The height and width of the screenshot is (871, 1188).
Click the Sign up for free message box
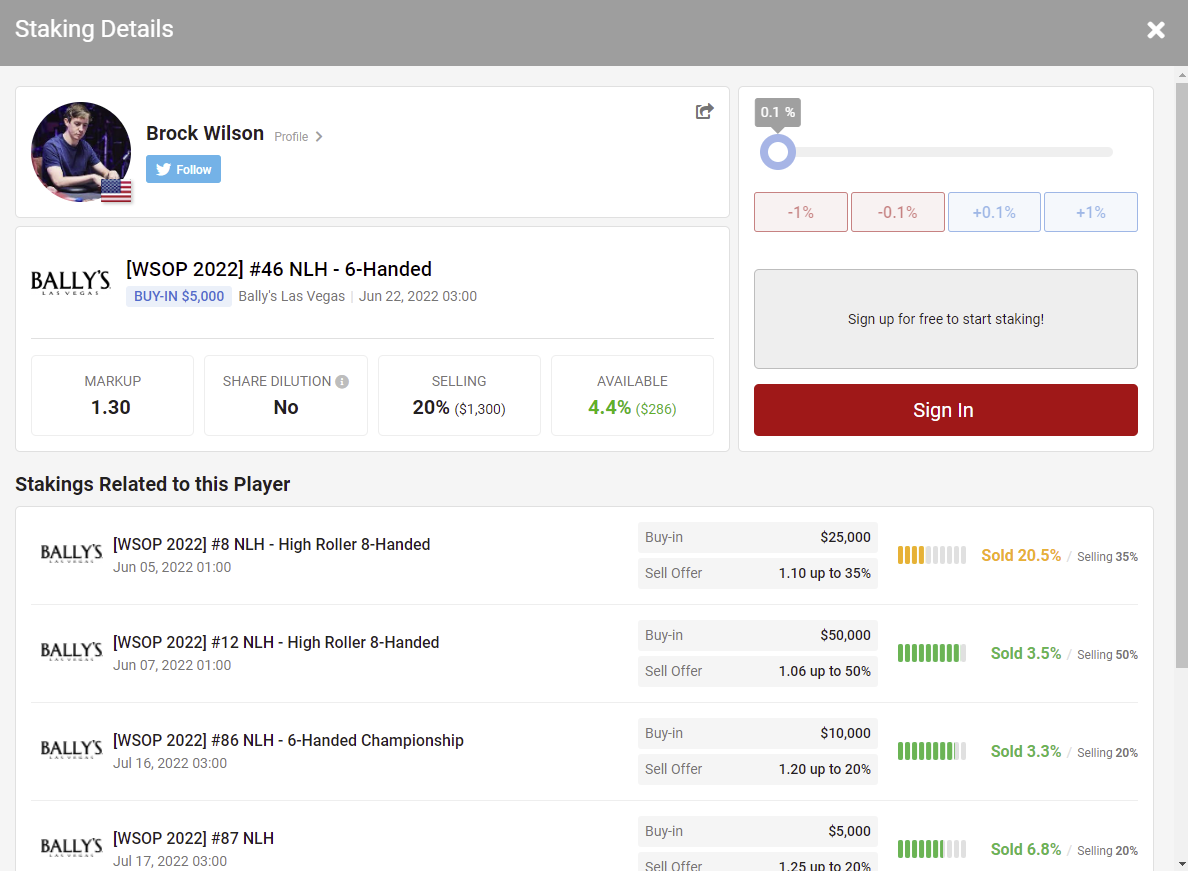pos(946,319)
